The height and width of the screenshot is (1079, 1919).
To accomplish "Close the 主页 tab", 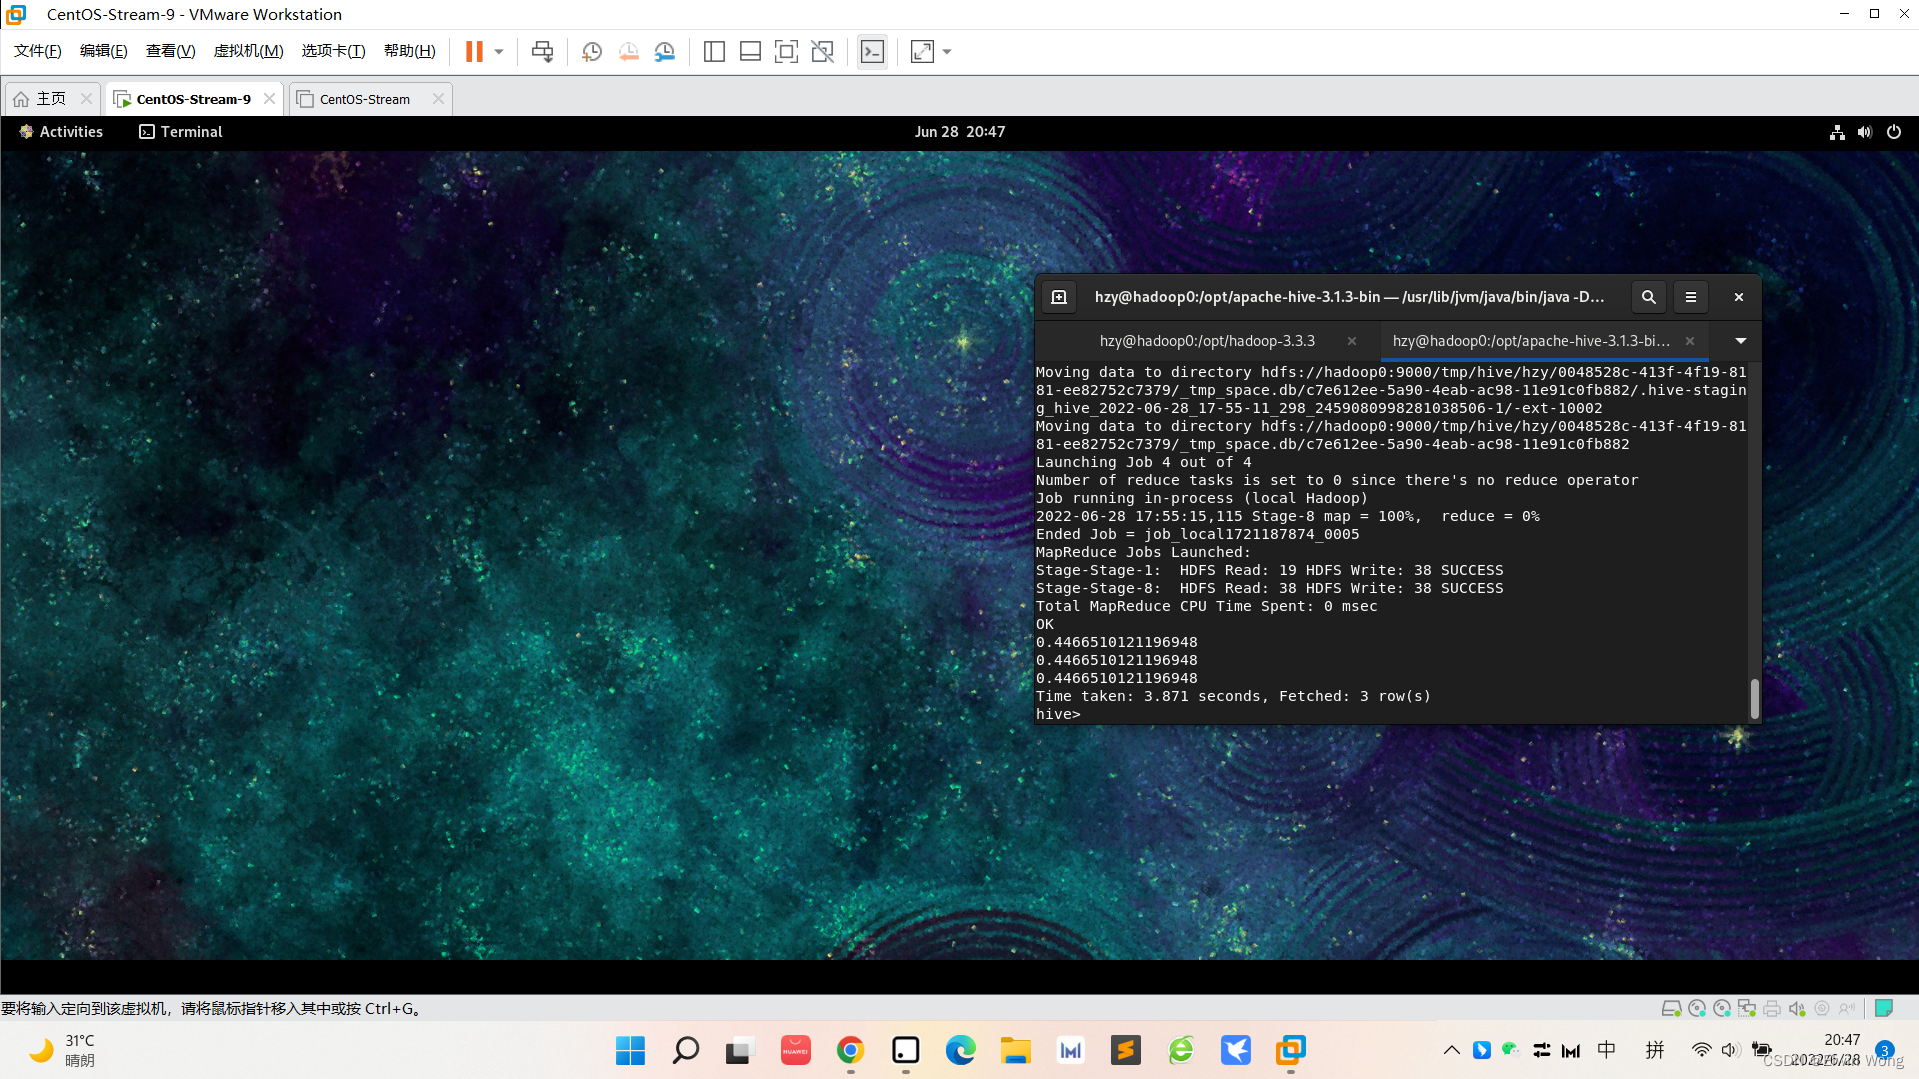I will [86, 98].
